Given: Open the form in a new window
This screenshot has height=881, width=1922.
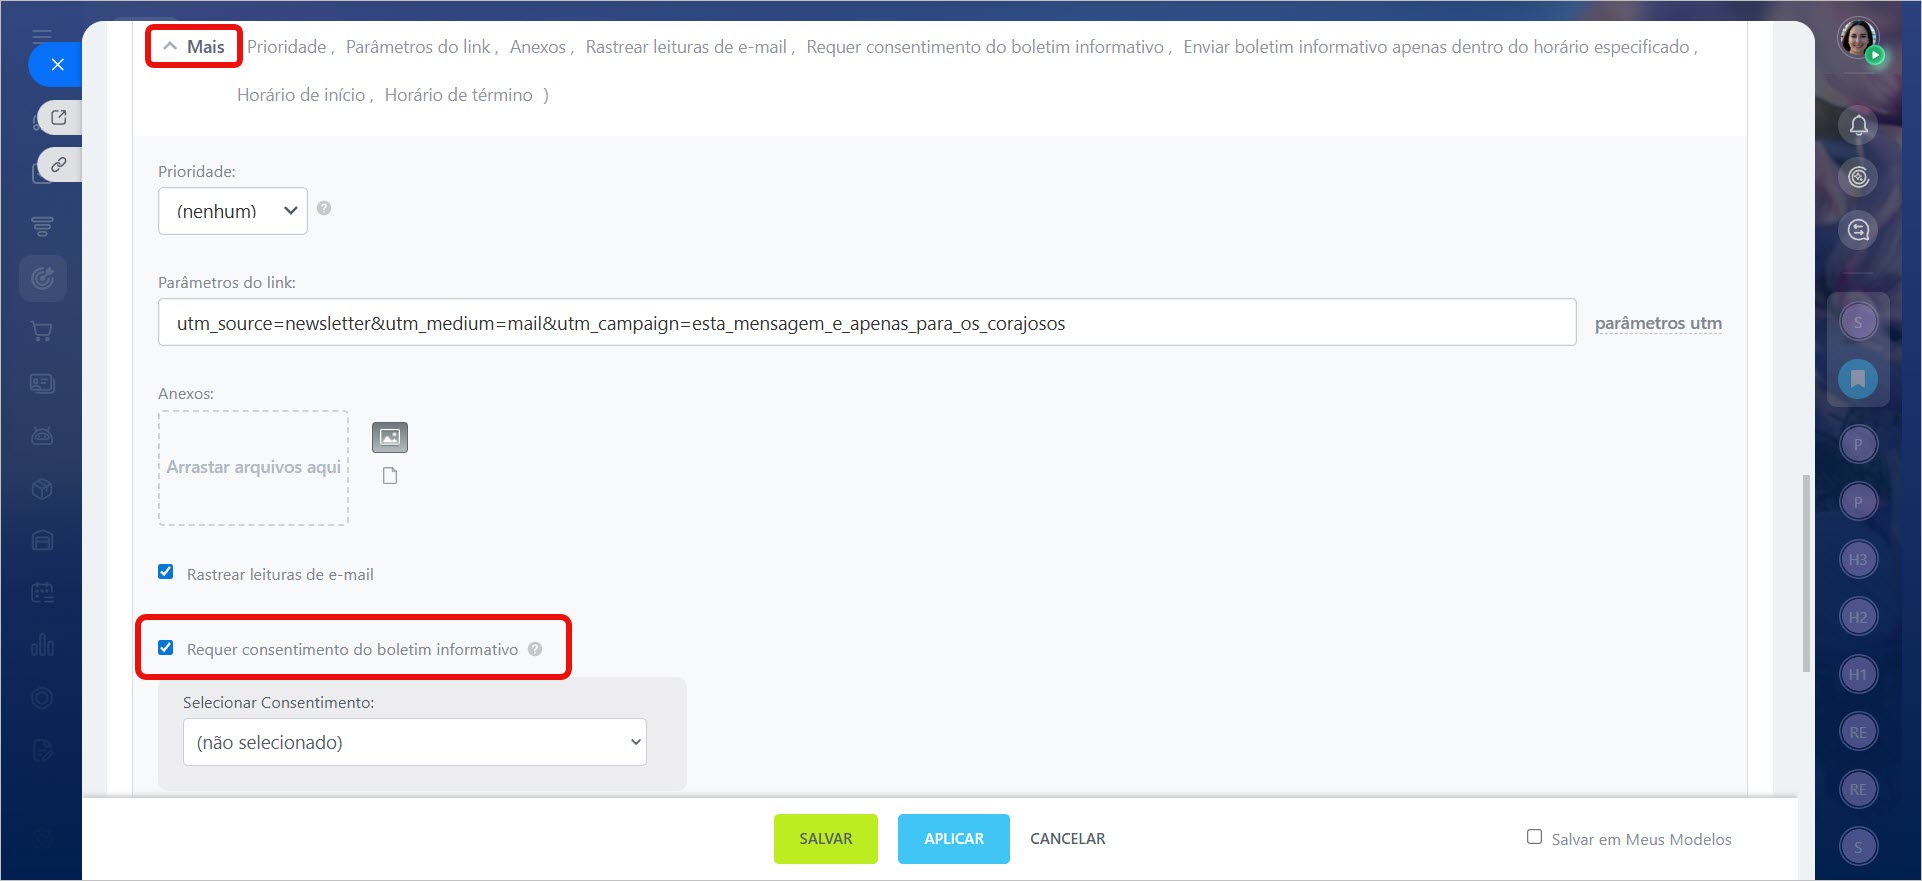Looking at the screenshot, I should pyautogui.click(x=59, y=117).
